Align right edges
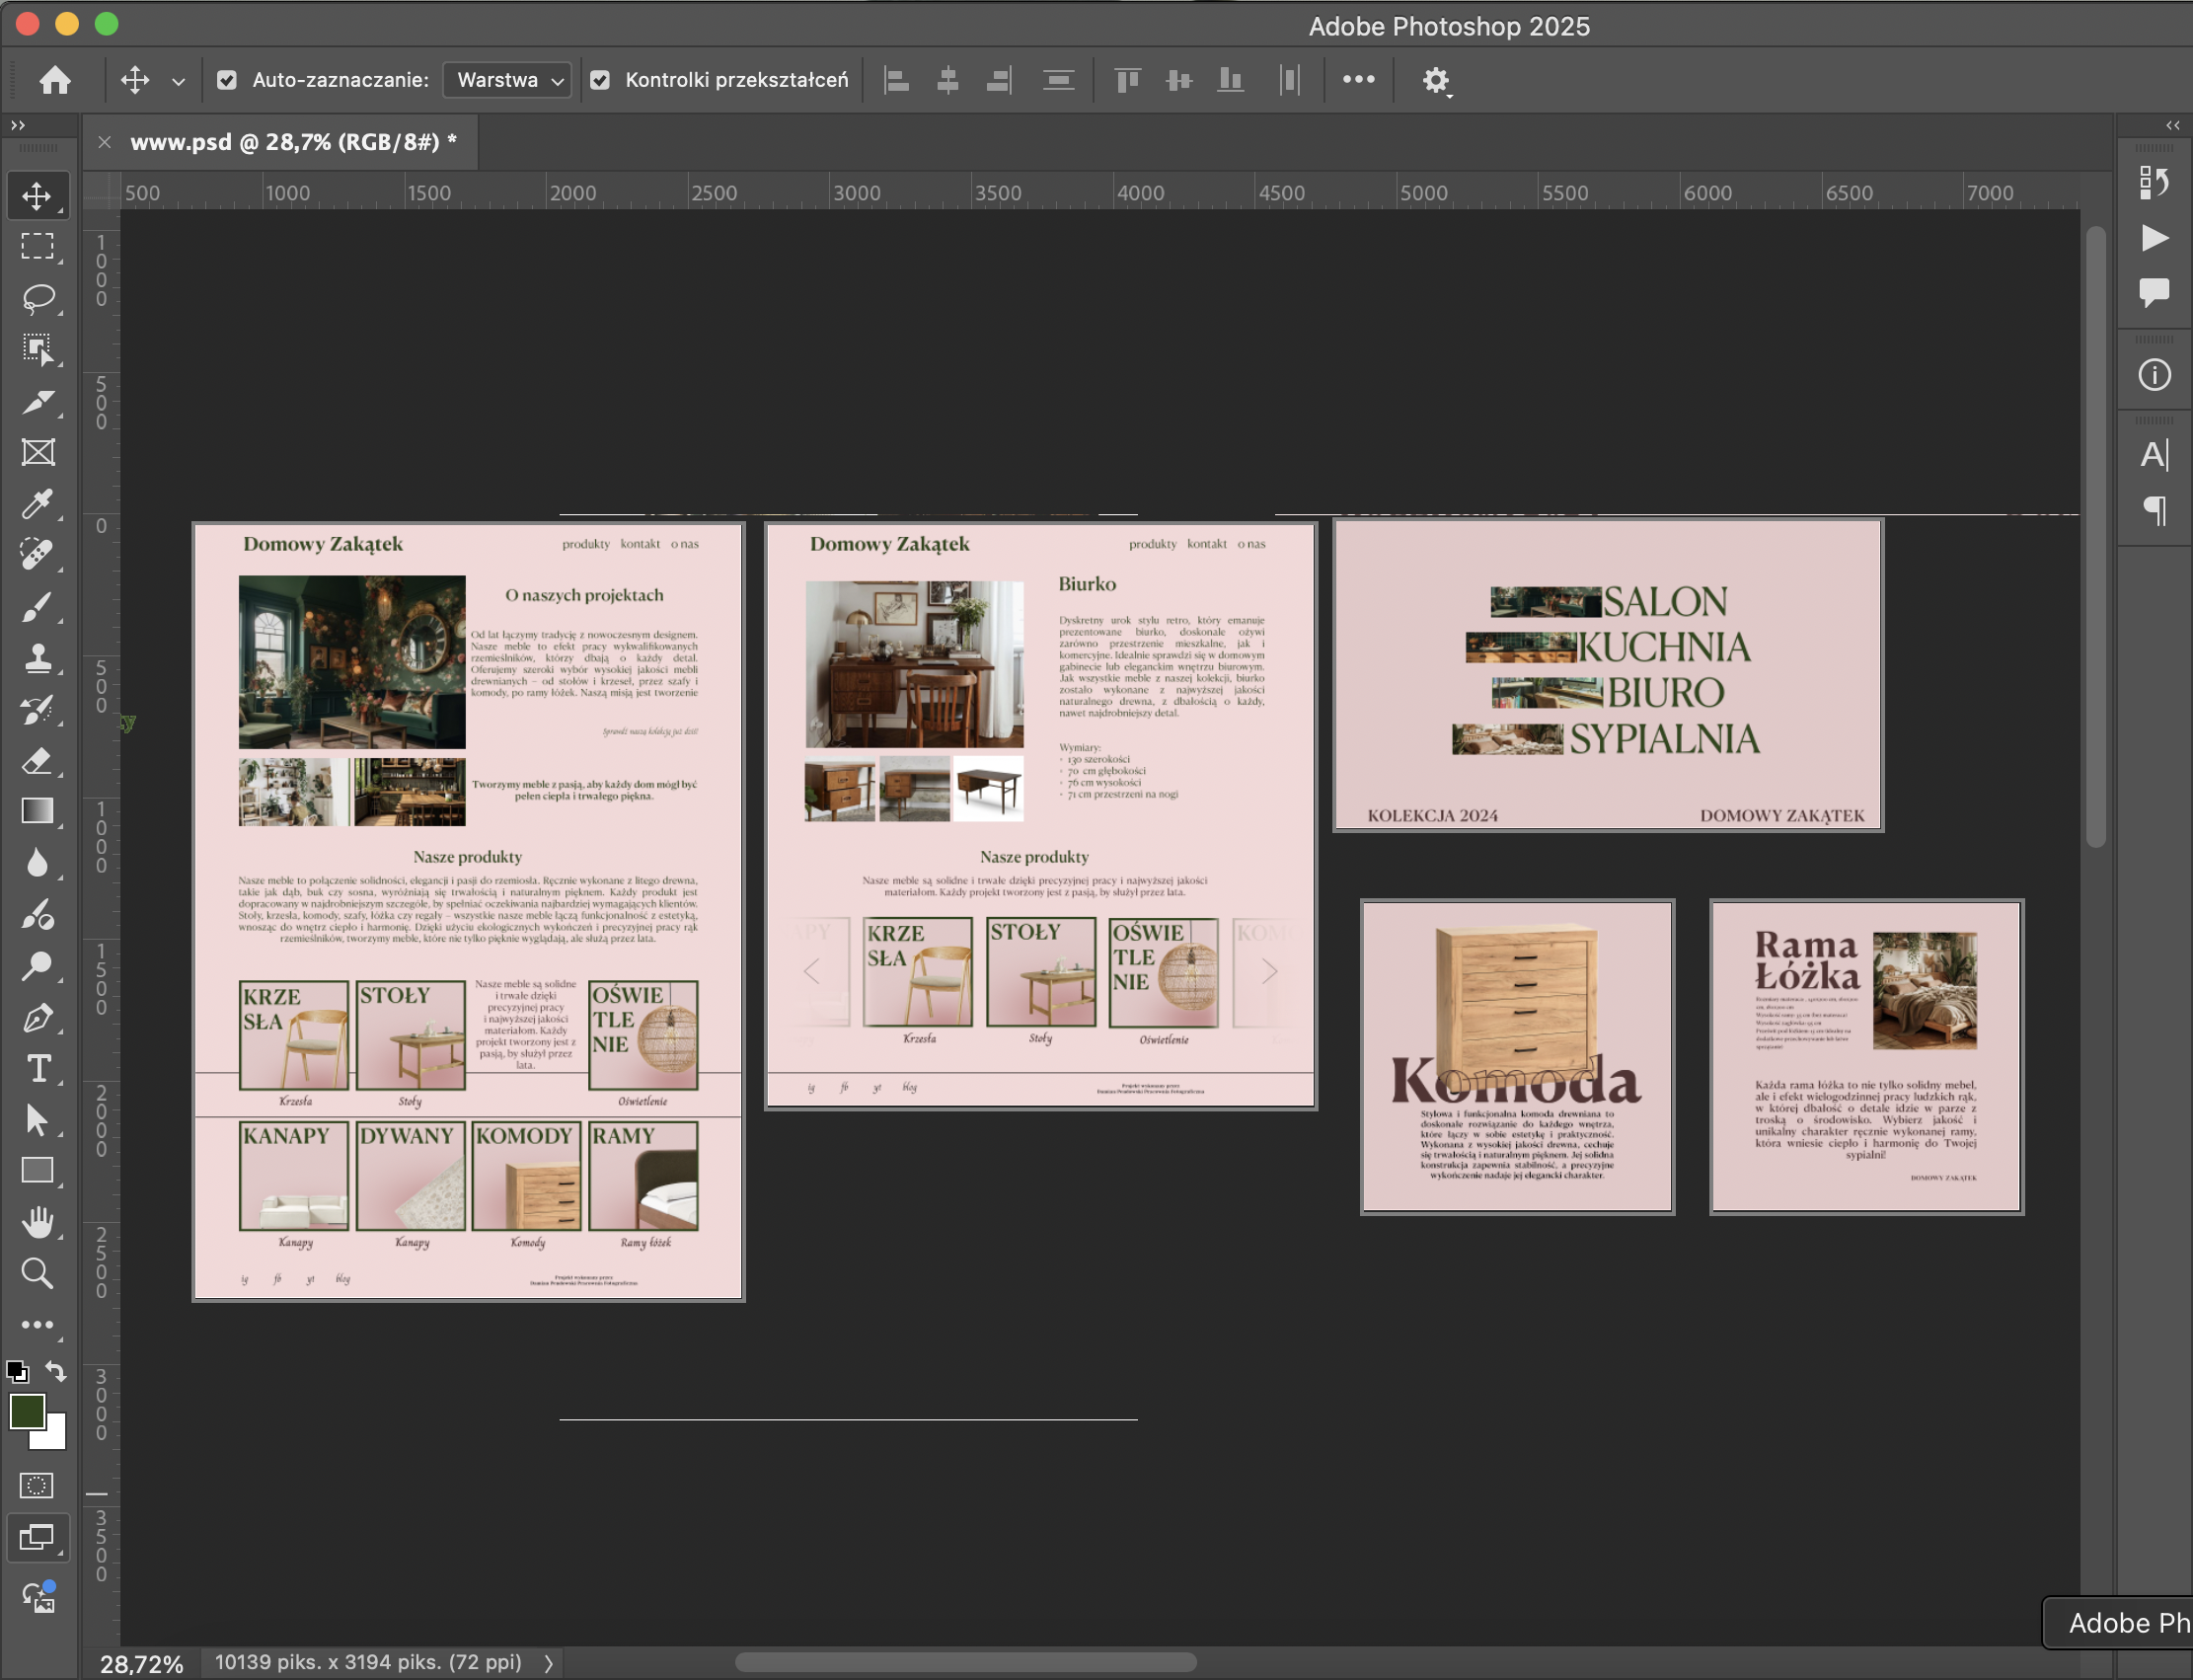This screenshot has height=1680, width=2193. 999,80
